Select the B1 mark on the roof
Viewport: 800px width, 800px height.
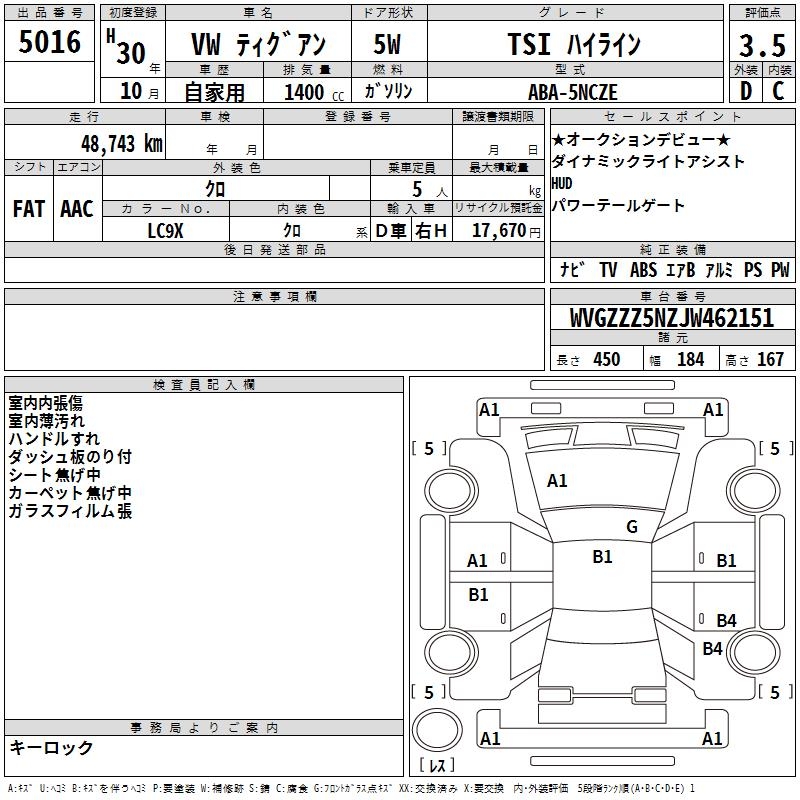[x=602, y=557]
